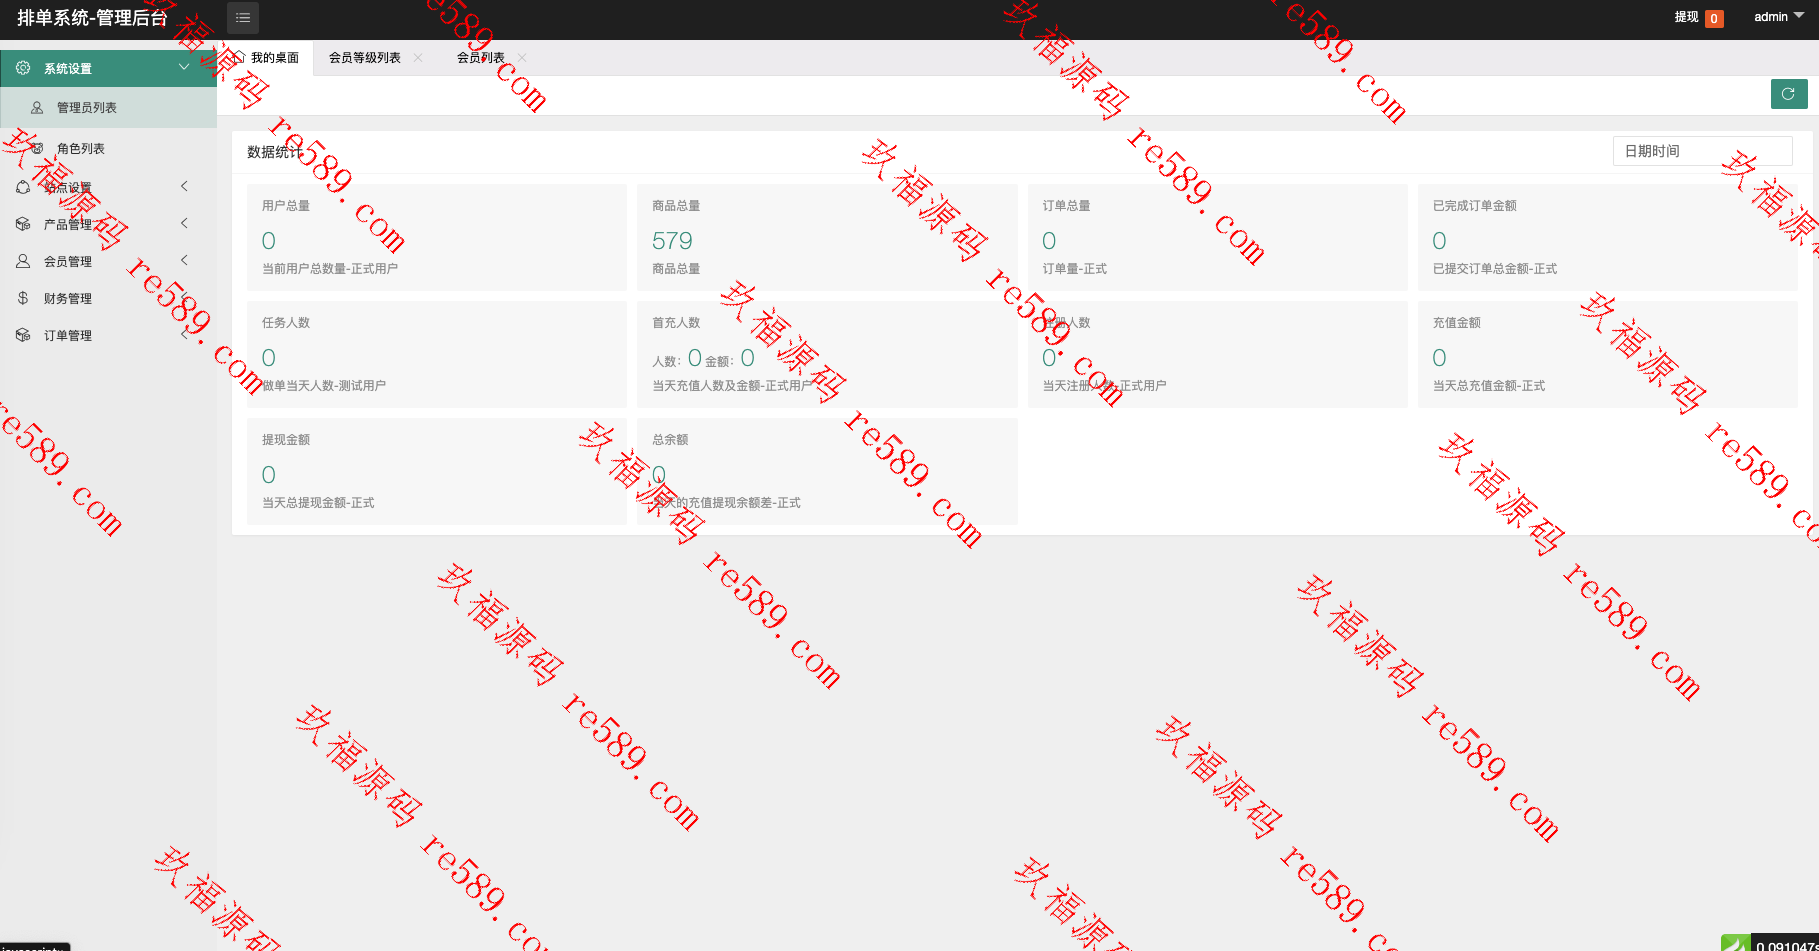Click the 财务管理 dollar icon
This screenshot has width=1819, height=951.
pos(23,298)
